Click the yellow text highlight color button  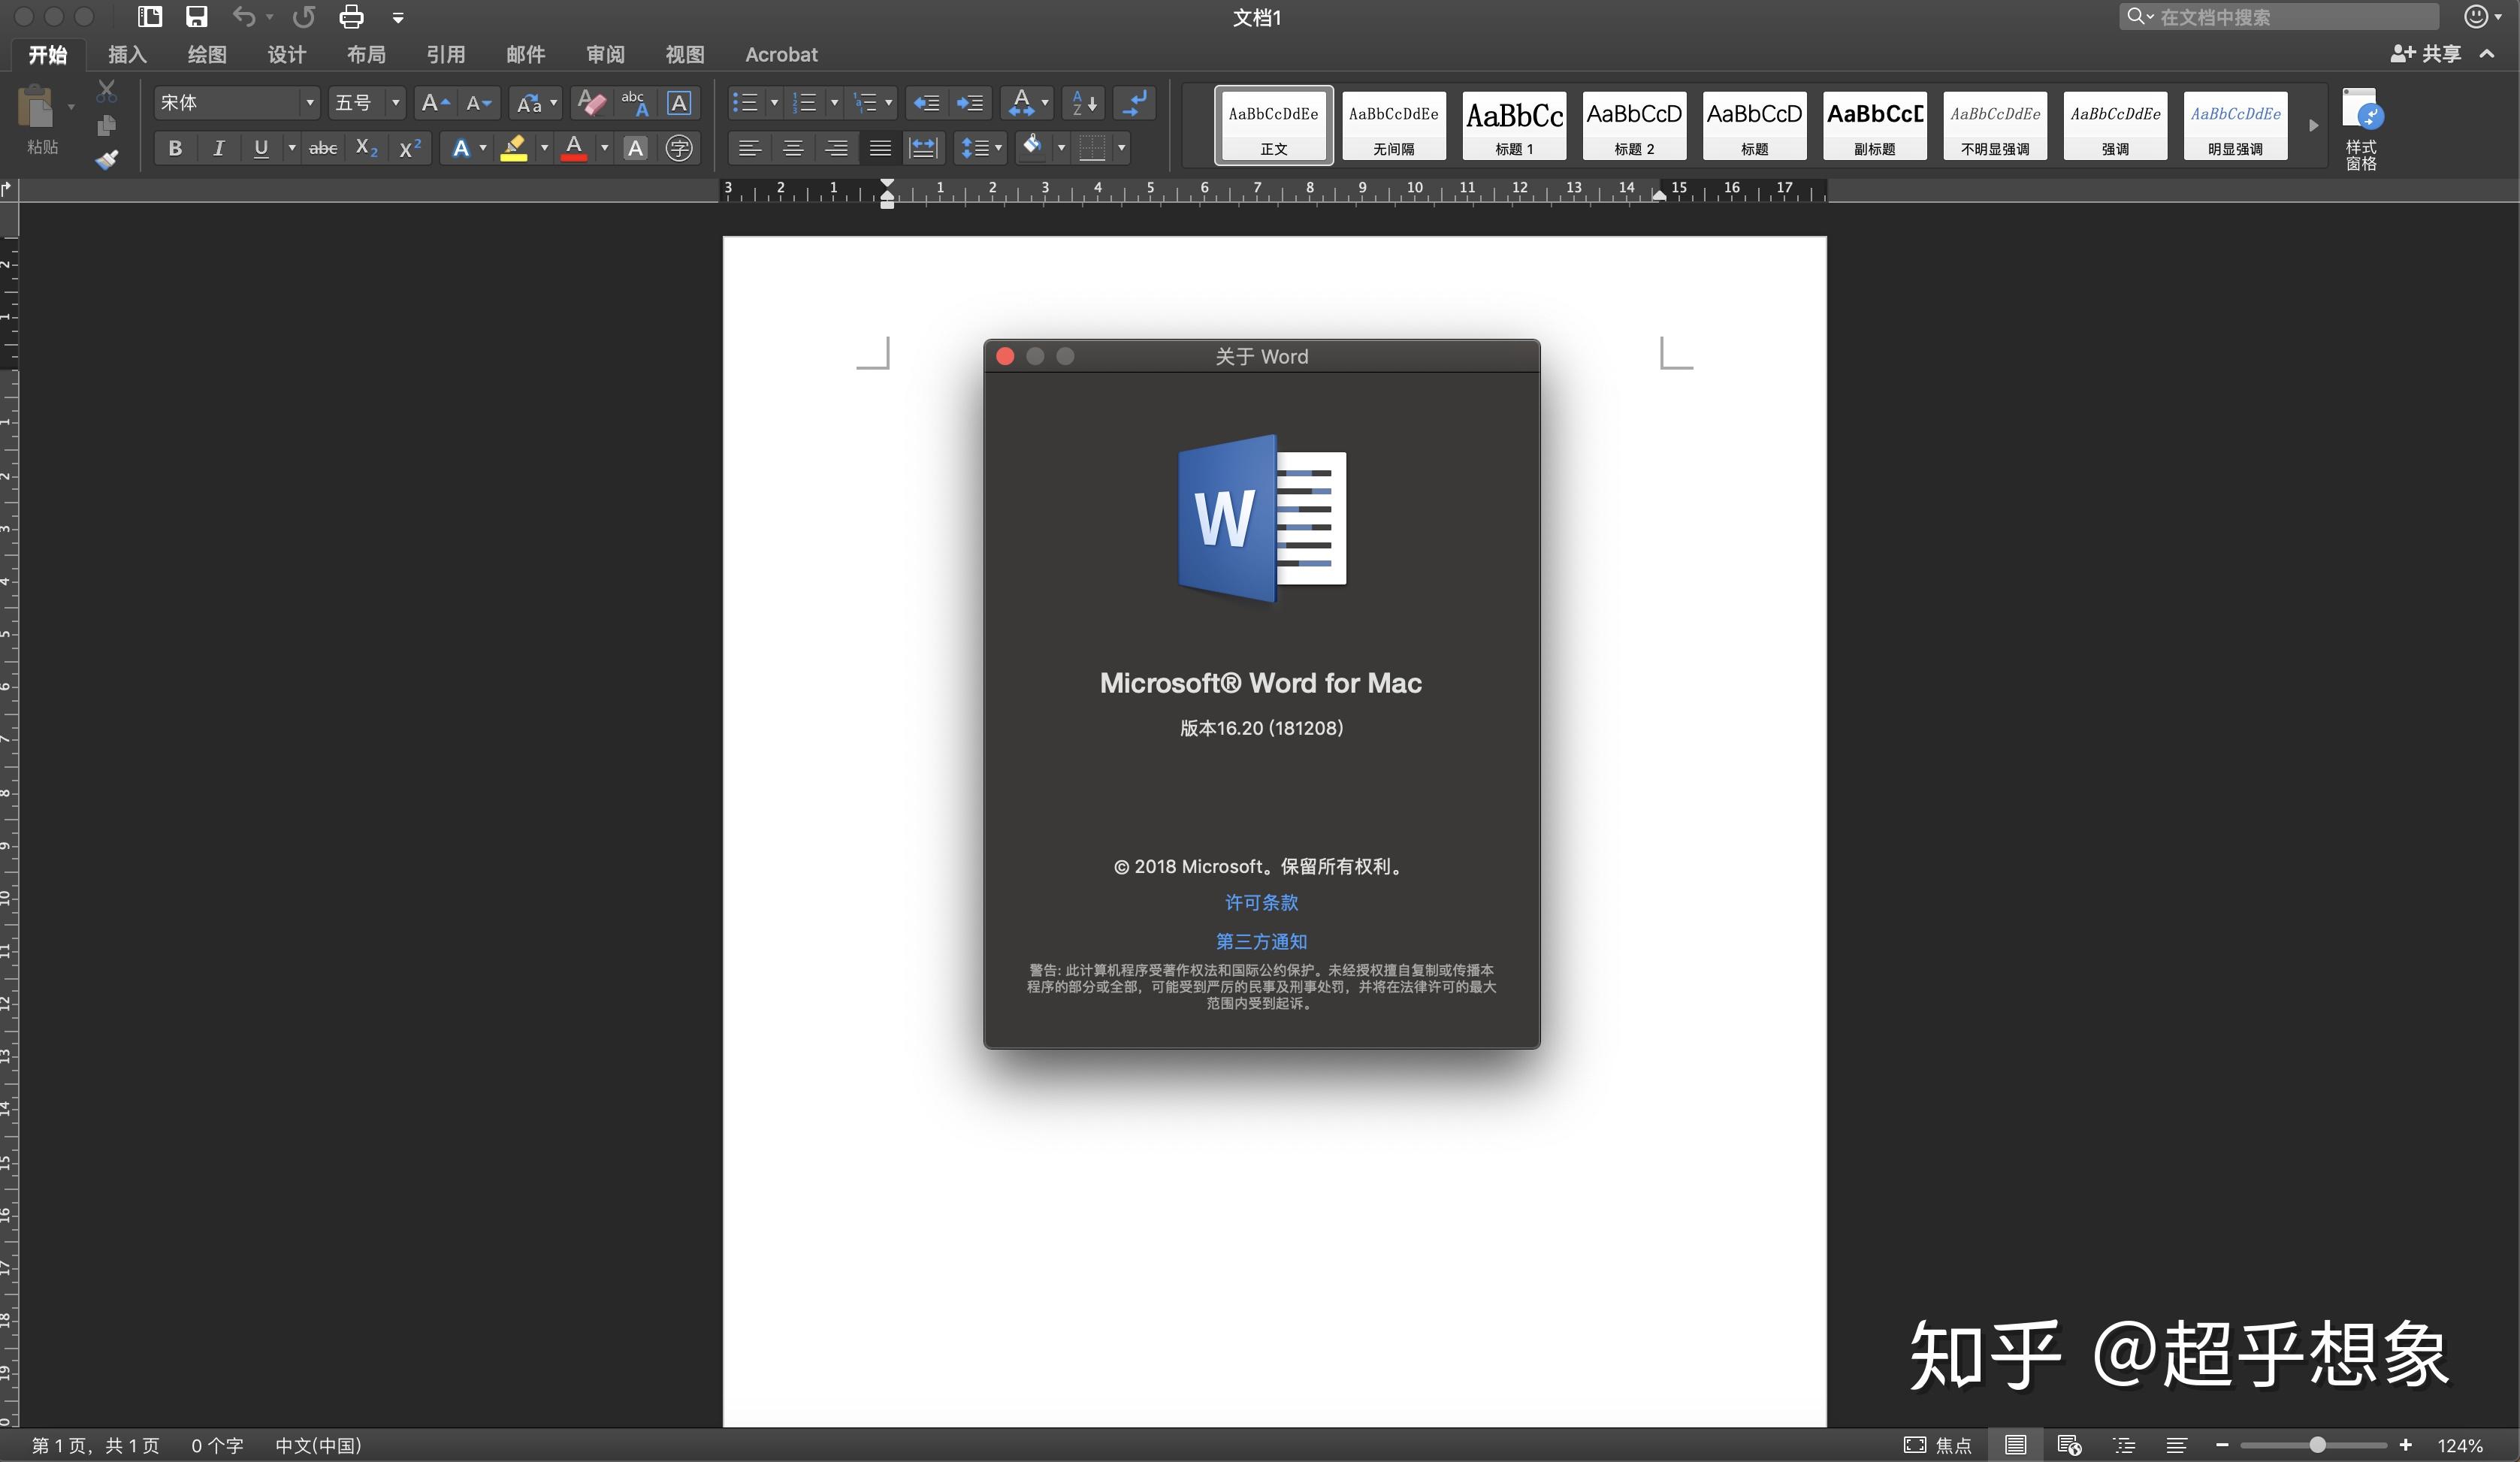click(513, 148)
